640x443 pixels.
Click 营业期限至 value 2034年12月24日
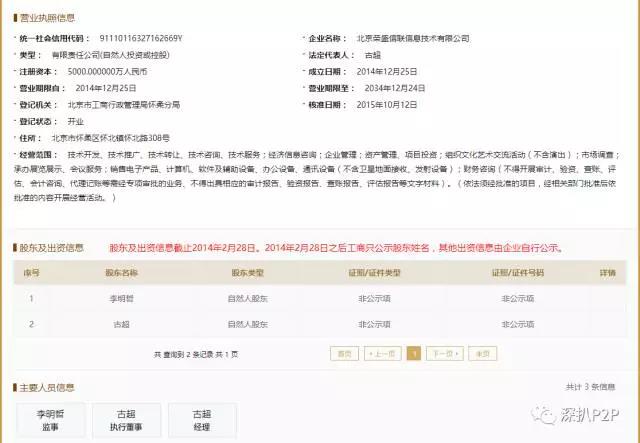click(x=395, y=88)
